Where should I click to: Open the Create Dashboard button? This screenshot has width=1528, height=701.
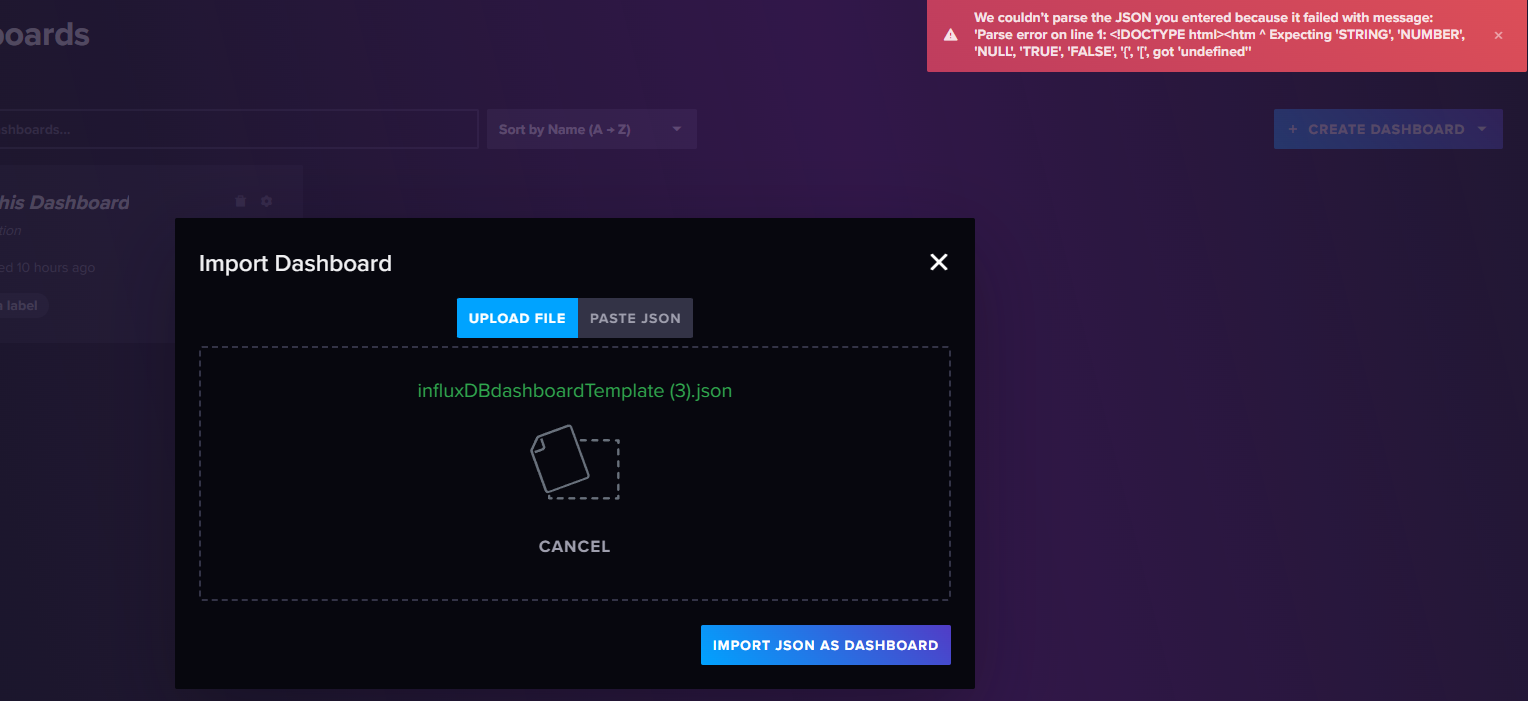[x=1388, y=129]
